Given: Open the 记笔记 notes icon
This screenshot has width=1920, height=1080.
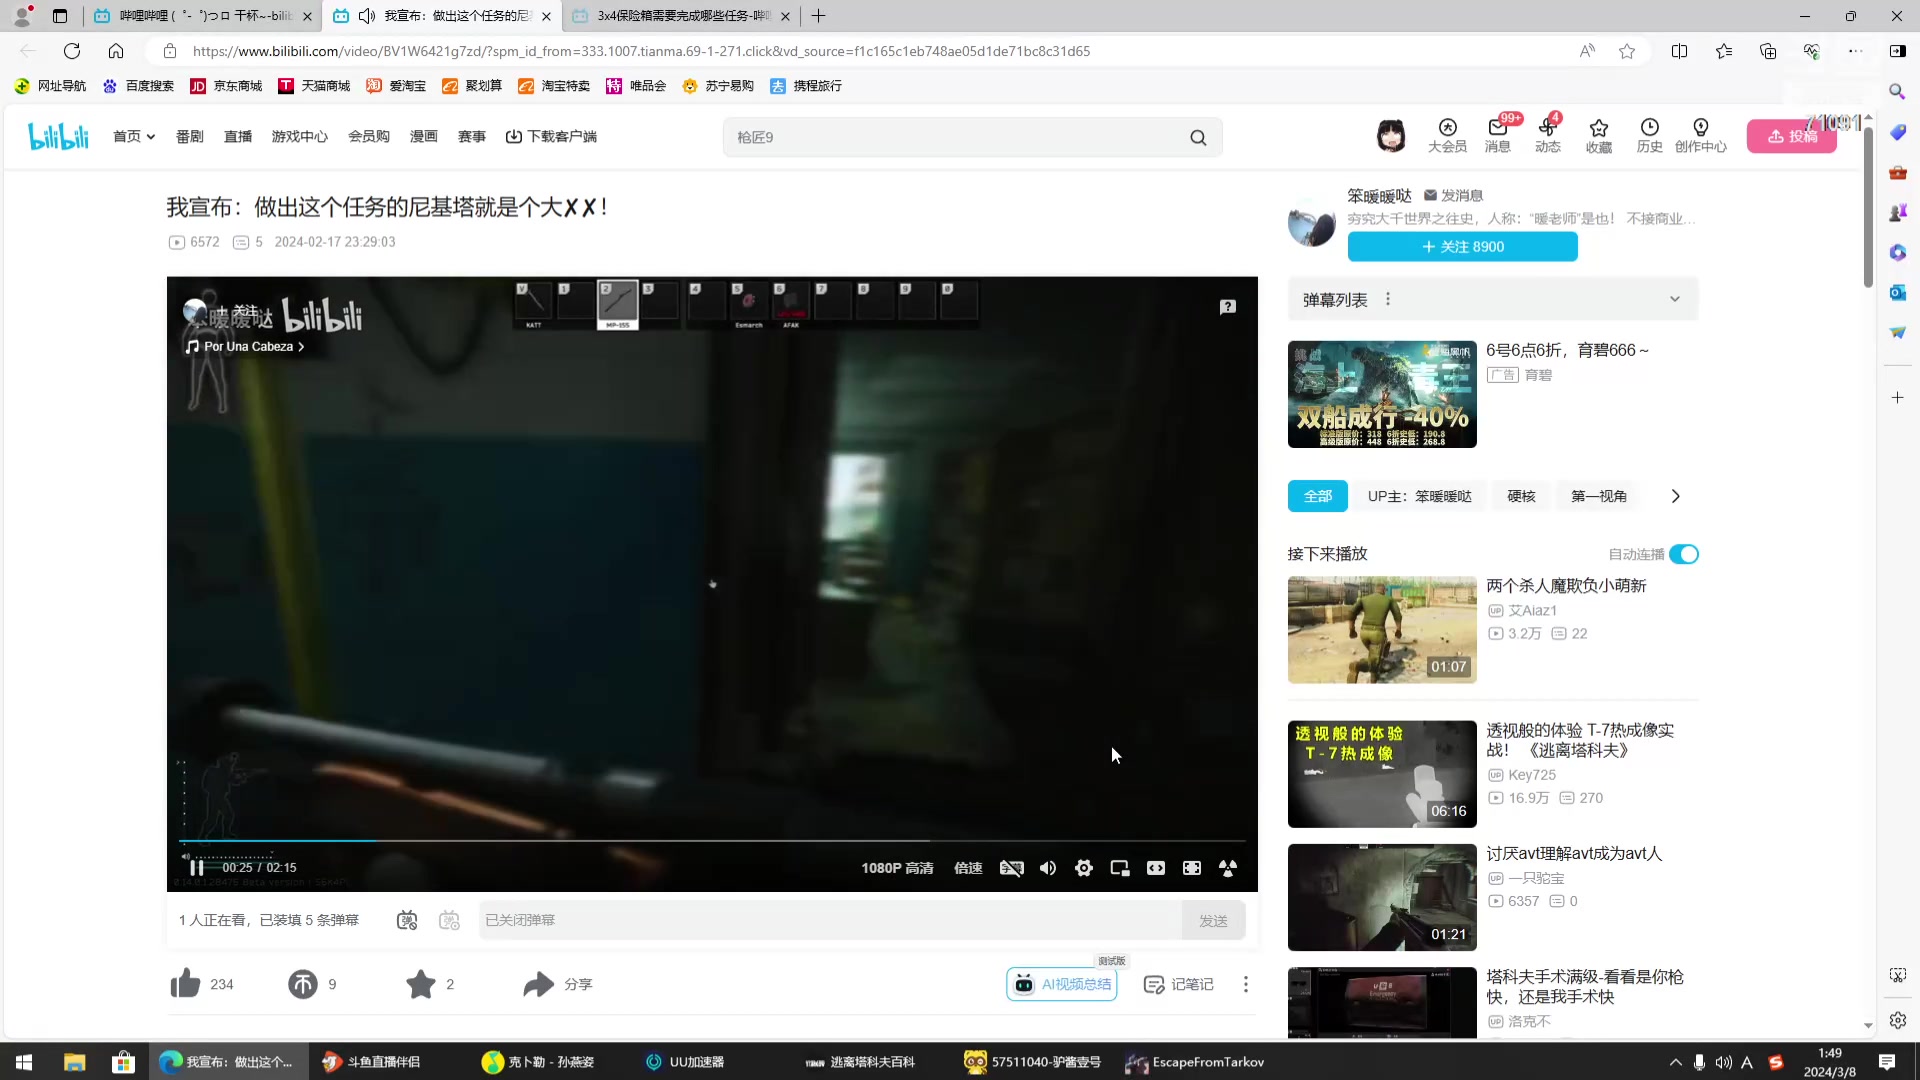Looking at the screenshot, I should pos(1178,985).
